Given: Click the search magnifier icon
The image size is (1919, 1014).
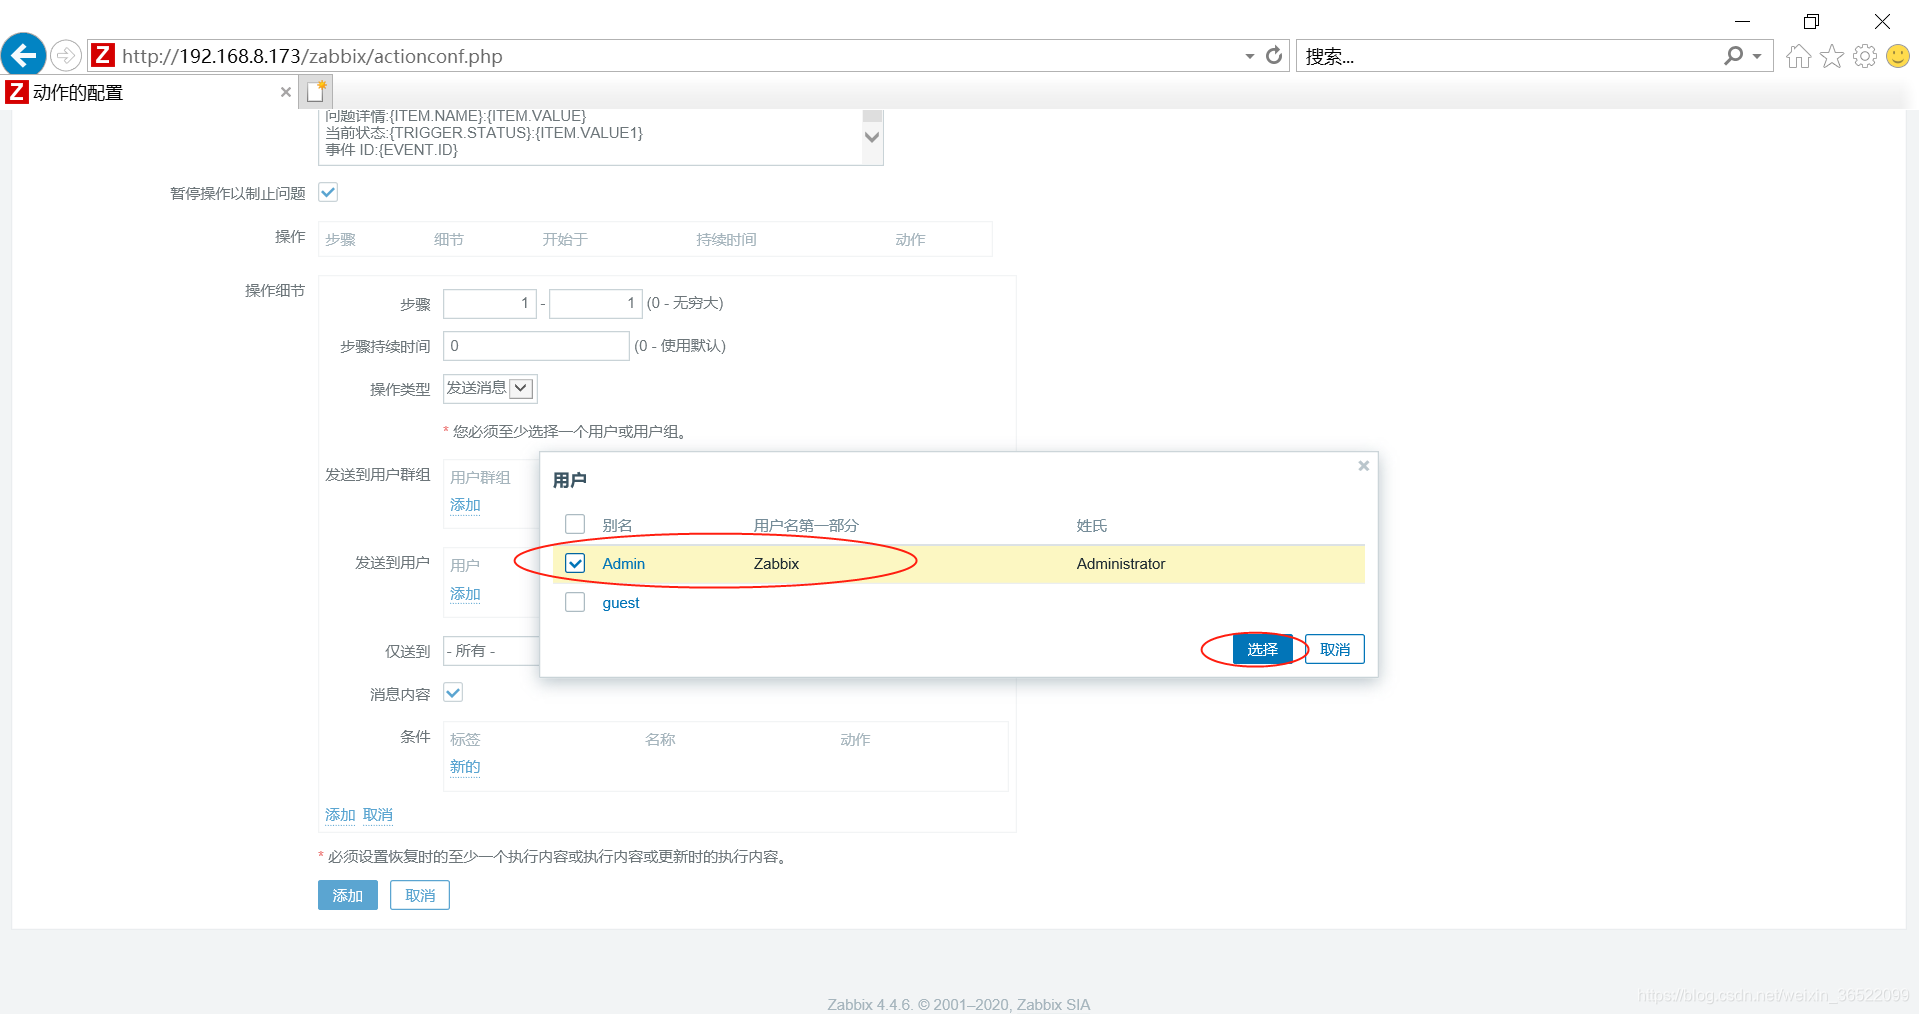Looking at the screenshot, I should coord(1733,56).
